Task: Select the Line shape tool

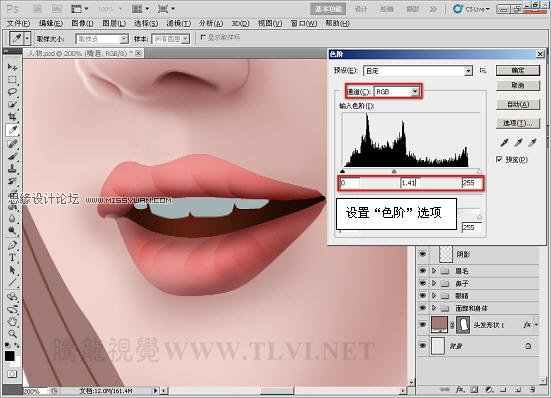Action: click(12, 282)
